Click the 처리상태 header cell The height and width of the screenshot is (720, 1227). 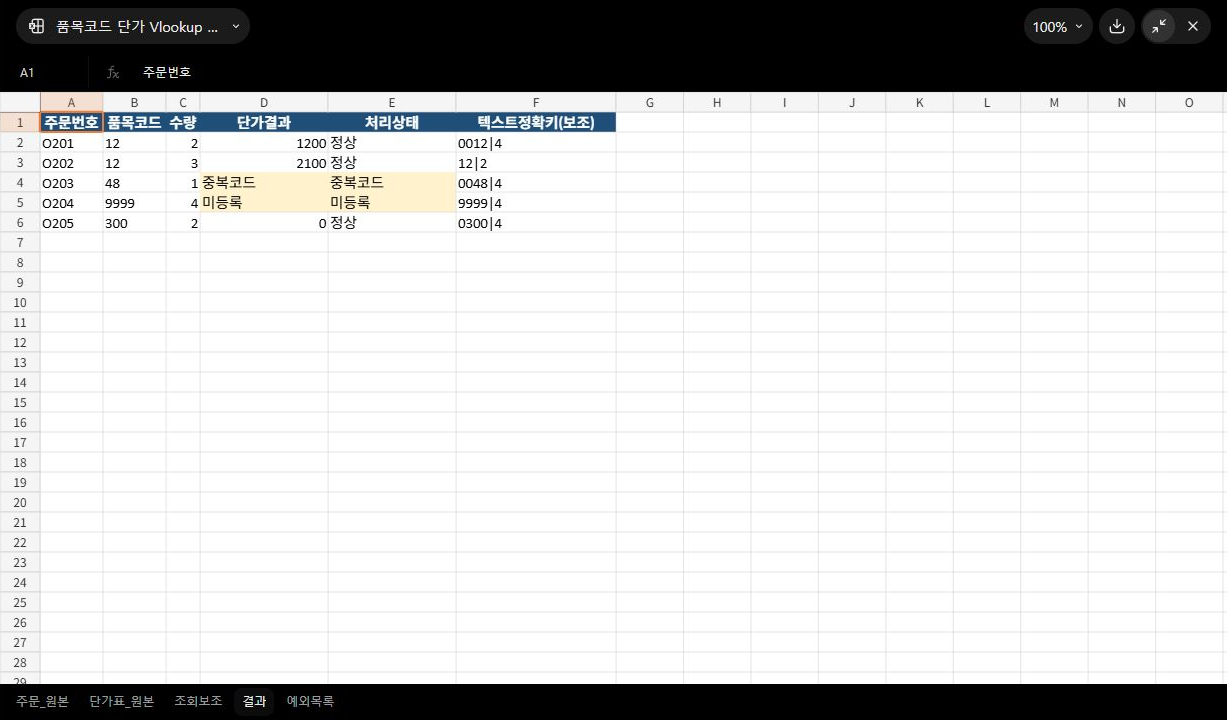click(392, 123)
